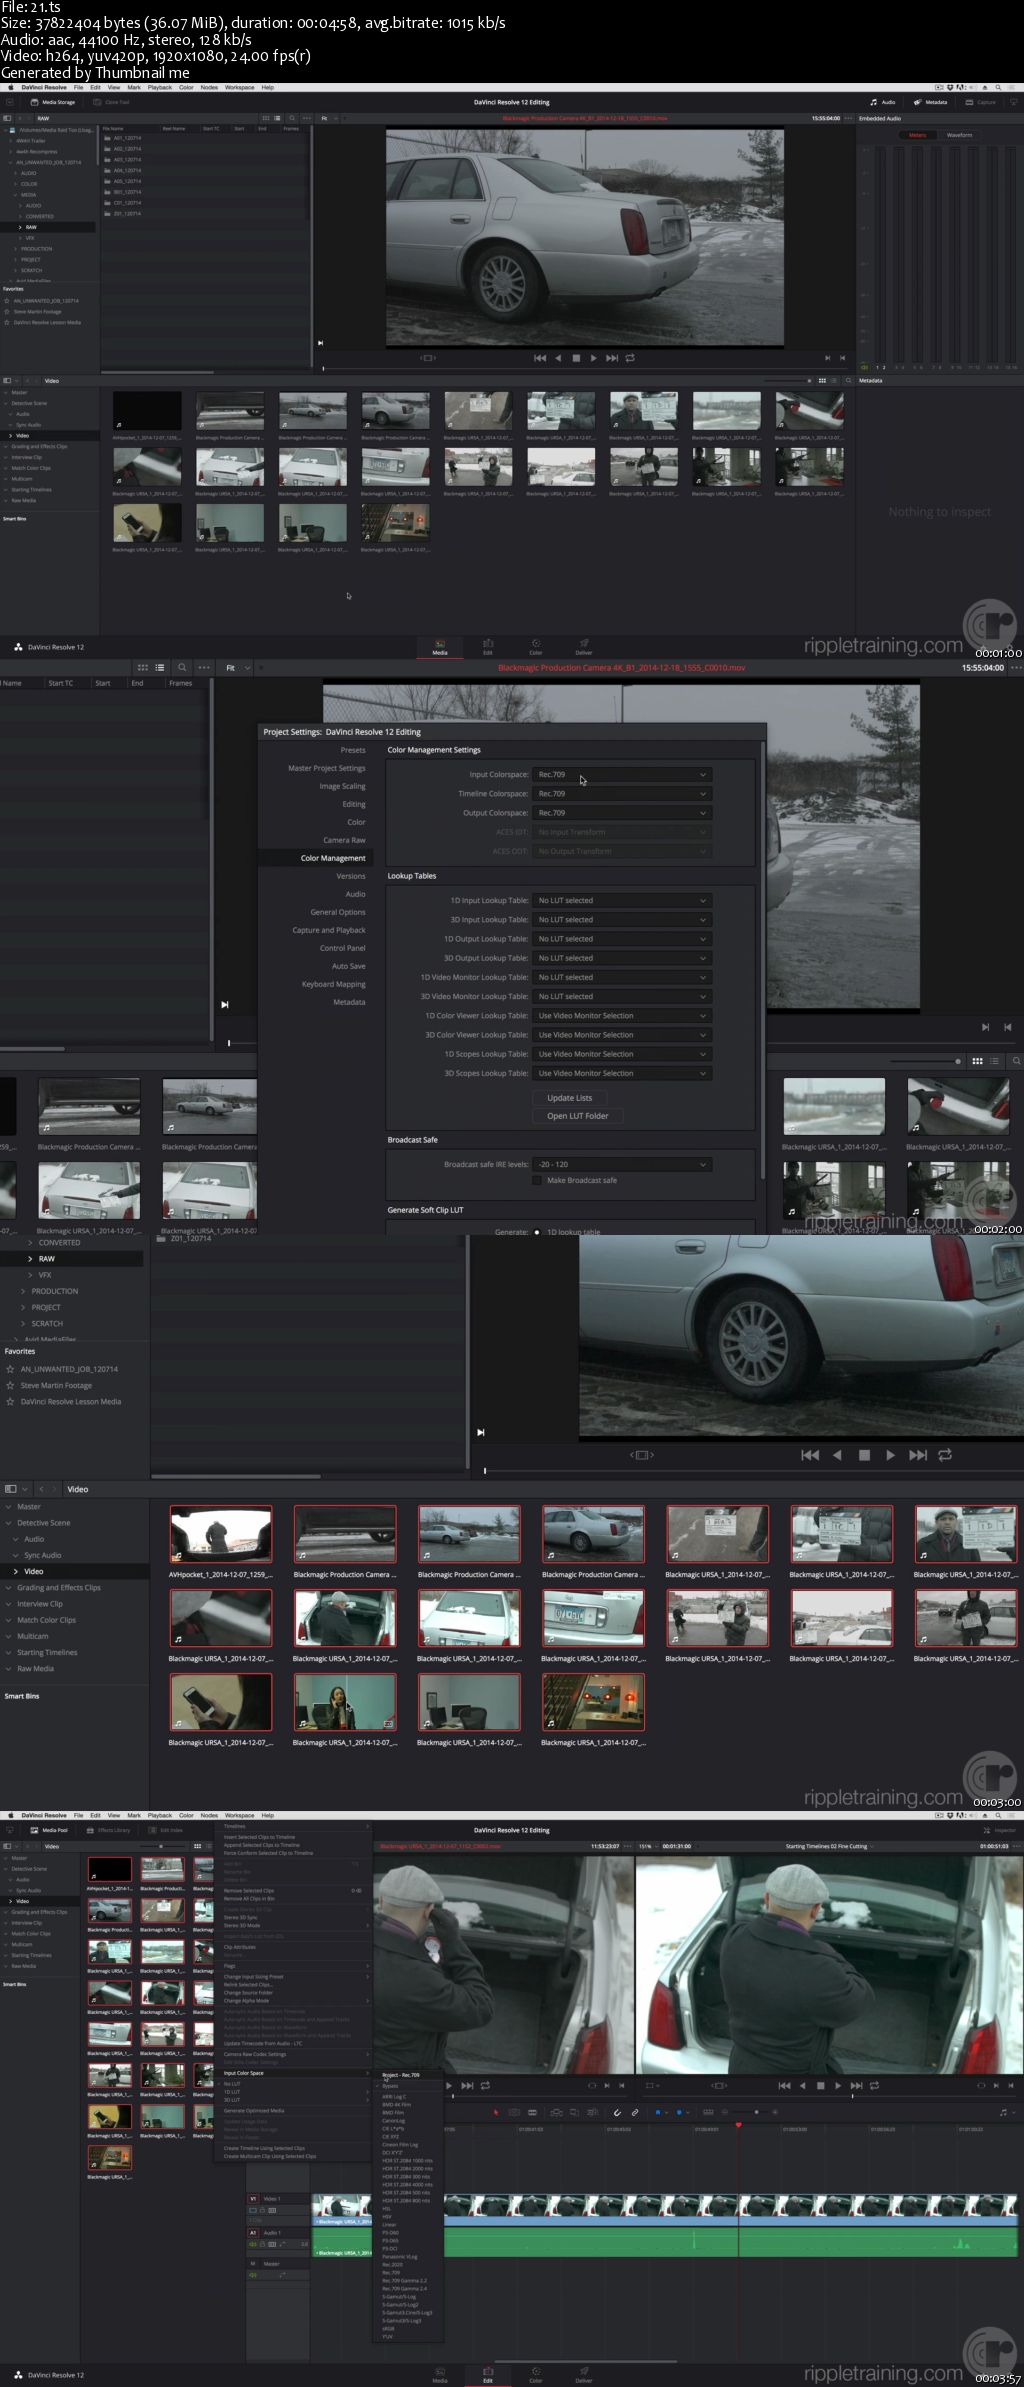Collapse the MEDIA folder in storage tree

[16, 195]
